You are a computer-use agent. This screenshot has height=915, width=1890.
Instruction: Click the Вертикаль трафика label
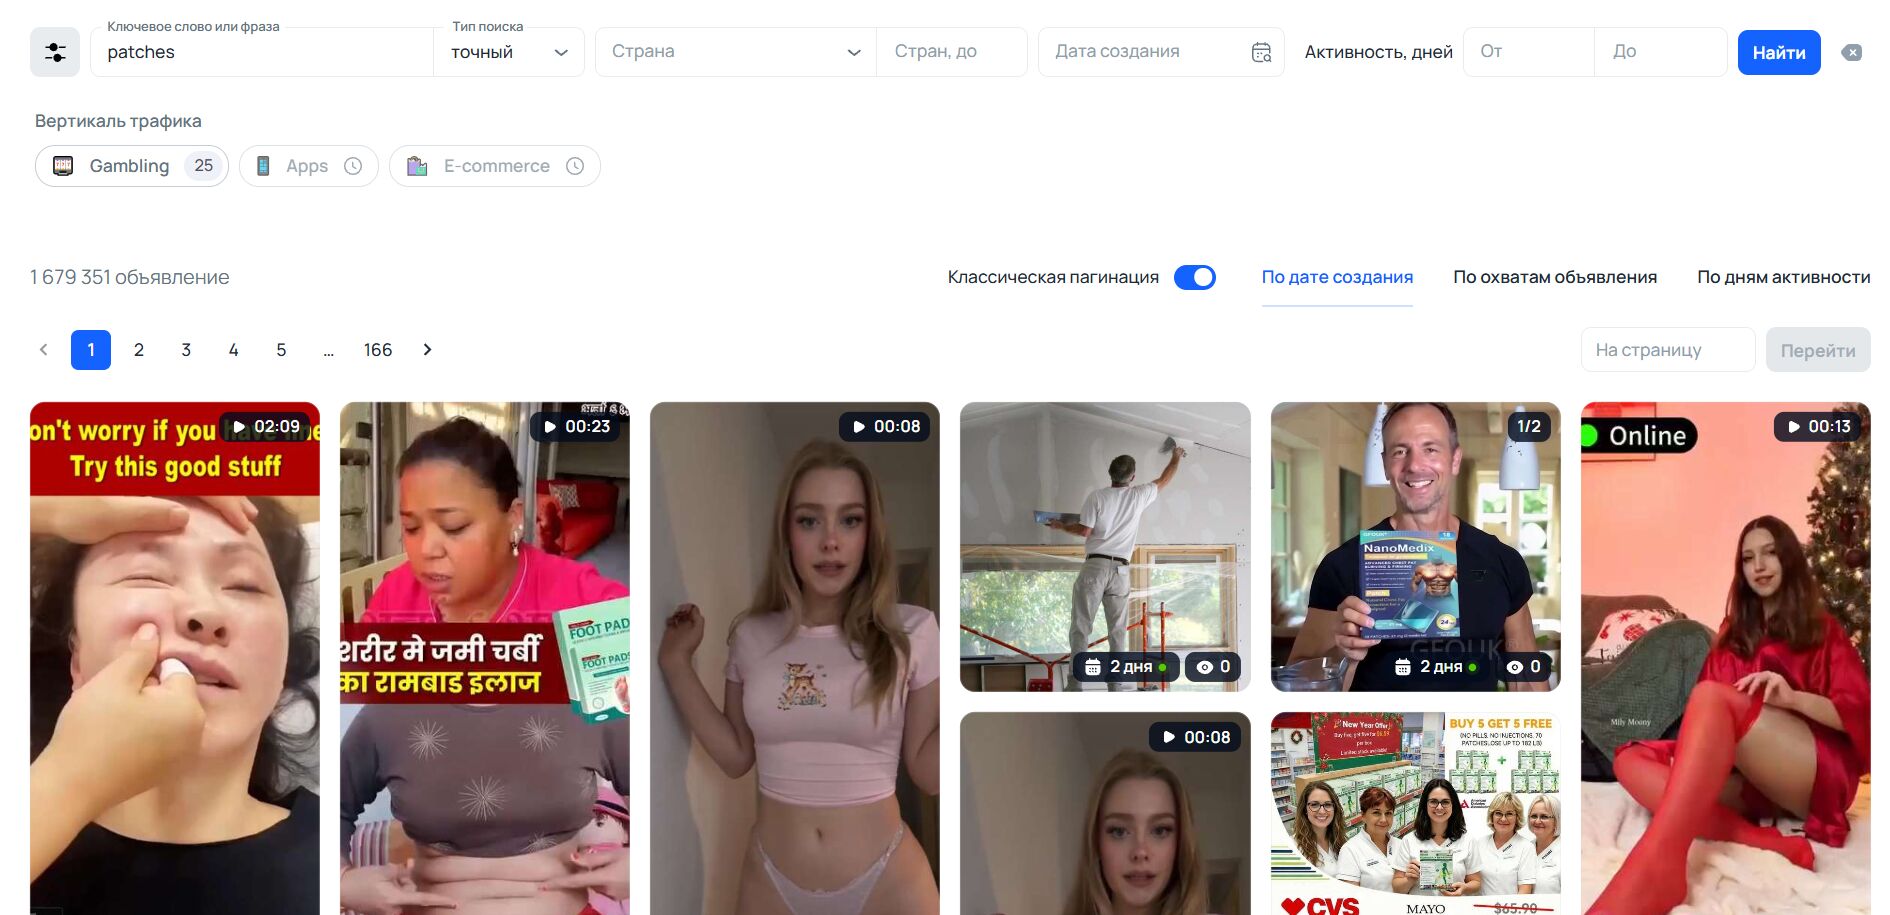tap(118, 121)
